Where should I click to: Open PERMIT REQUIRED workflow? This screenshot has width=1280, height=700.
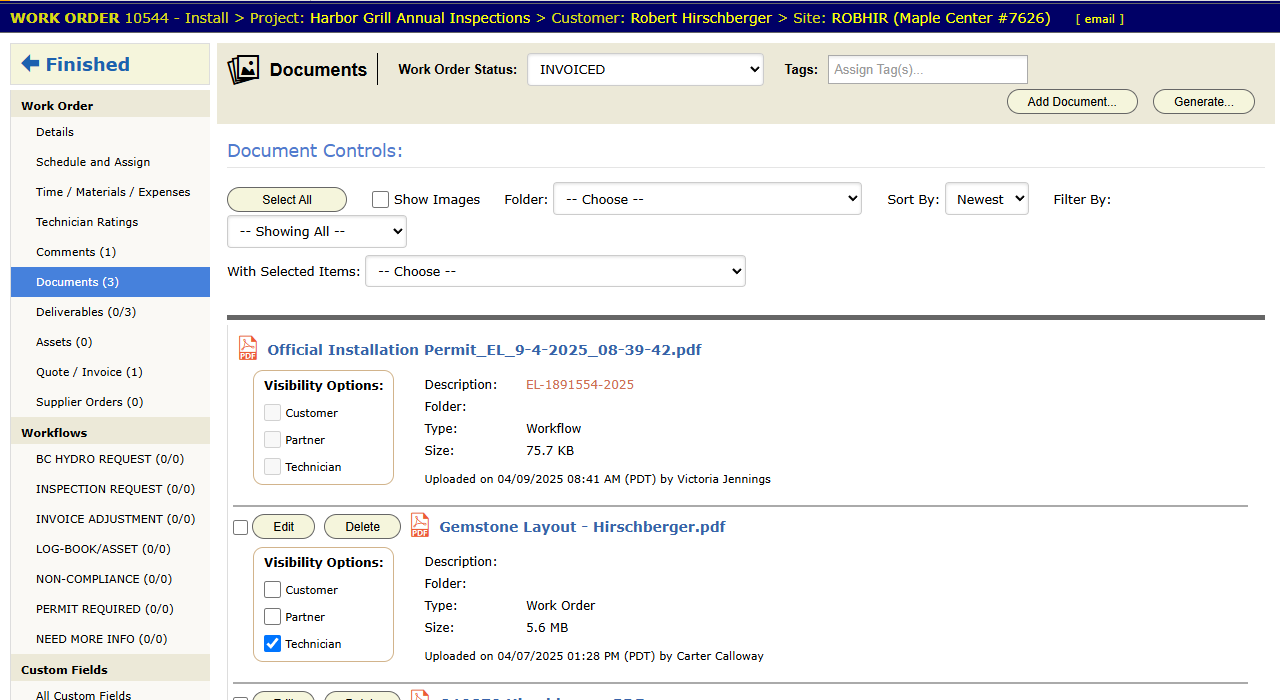point(110,609)
